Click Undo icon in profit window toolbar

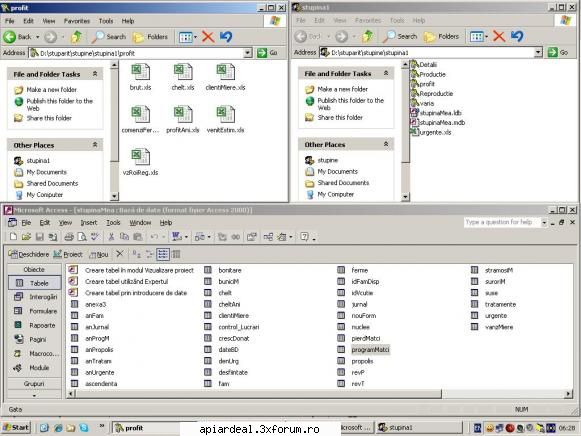tap(226, 37)
